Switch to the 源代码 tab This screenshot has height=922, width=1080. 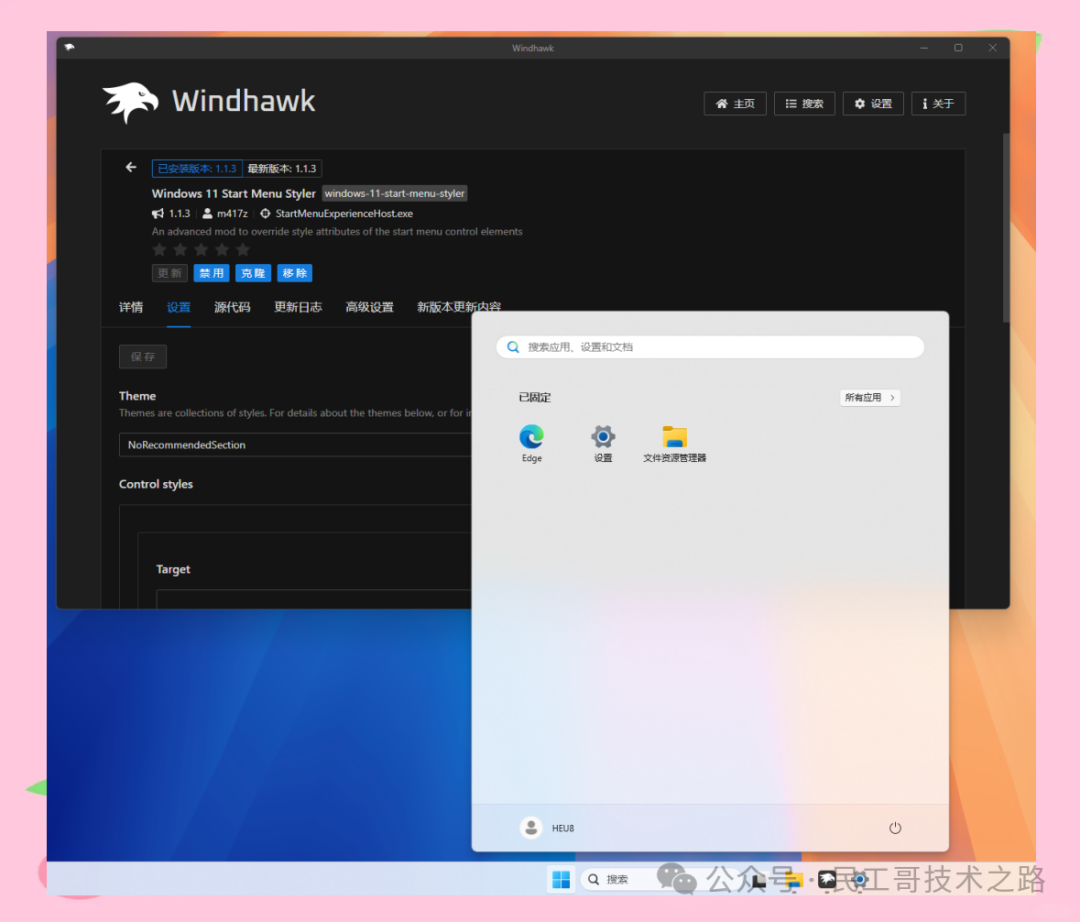(x=232, y=307)
